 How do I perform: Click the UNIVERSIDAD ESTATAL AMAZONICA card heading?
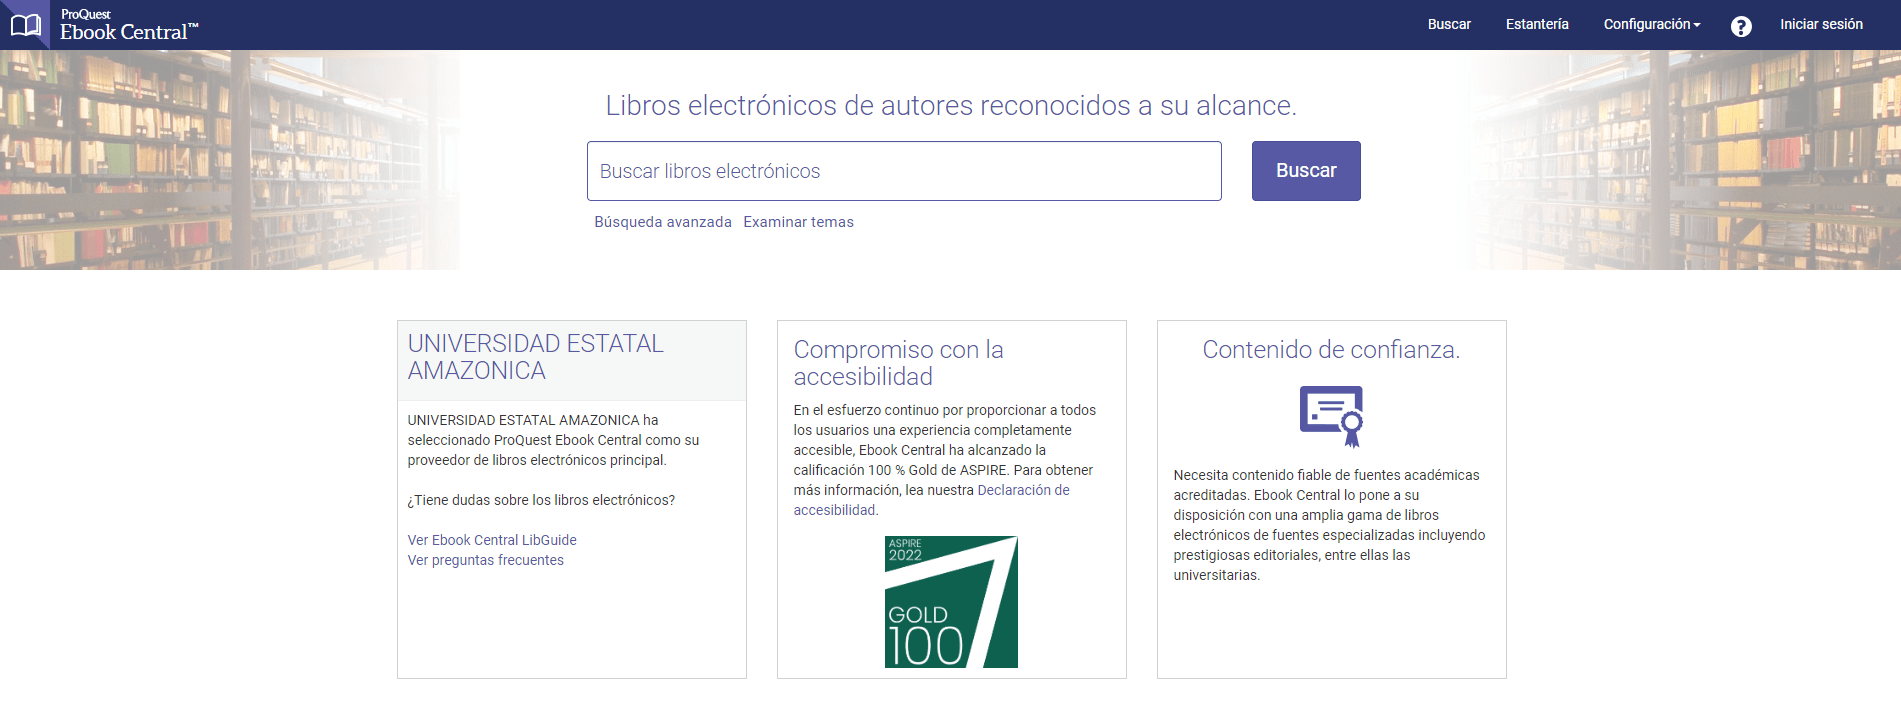click(x=535, y=357)
